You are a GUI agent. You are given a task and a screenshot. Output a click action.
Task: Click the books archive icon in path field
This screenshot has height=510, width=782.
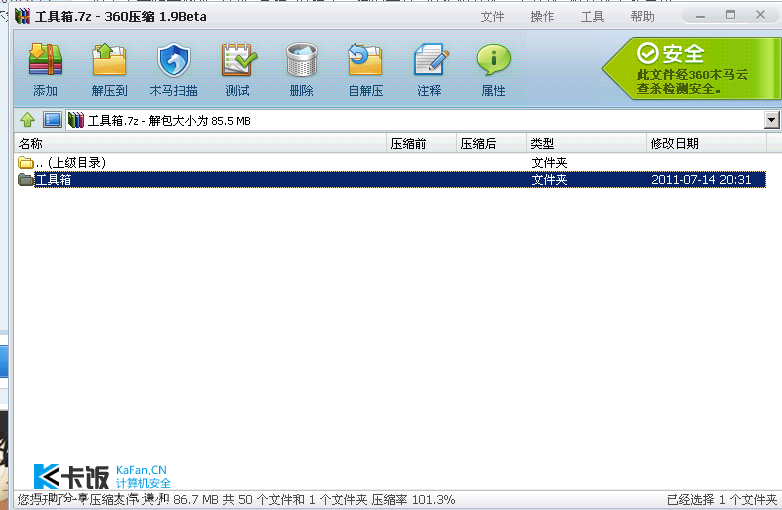[x=76, y=120]
